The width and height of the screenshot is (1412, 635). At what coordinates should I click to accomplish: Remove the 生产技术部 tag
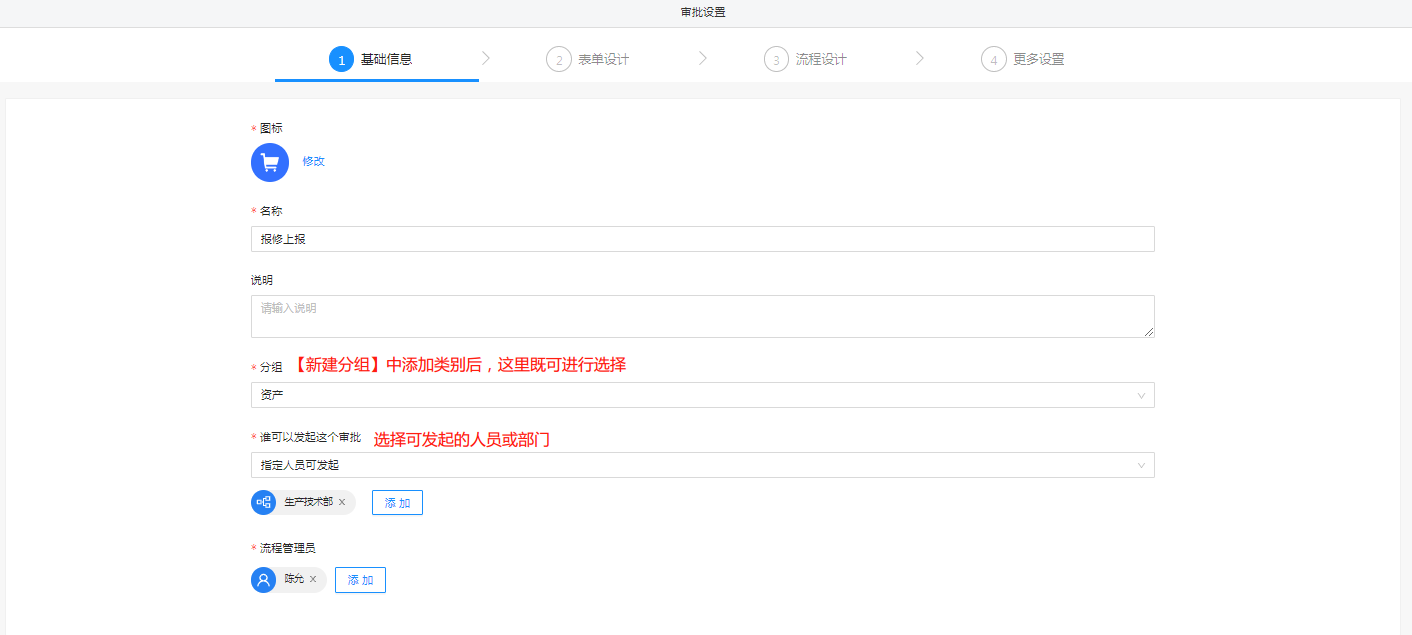342,502
